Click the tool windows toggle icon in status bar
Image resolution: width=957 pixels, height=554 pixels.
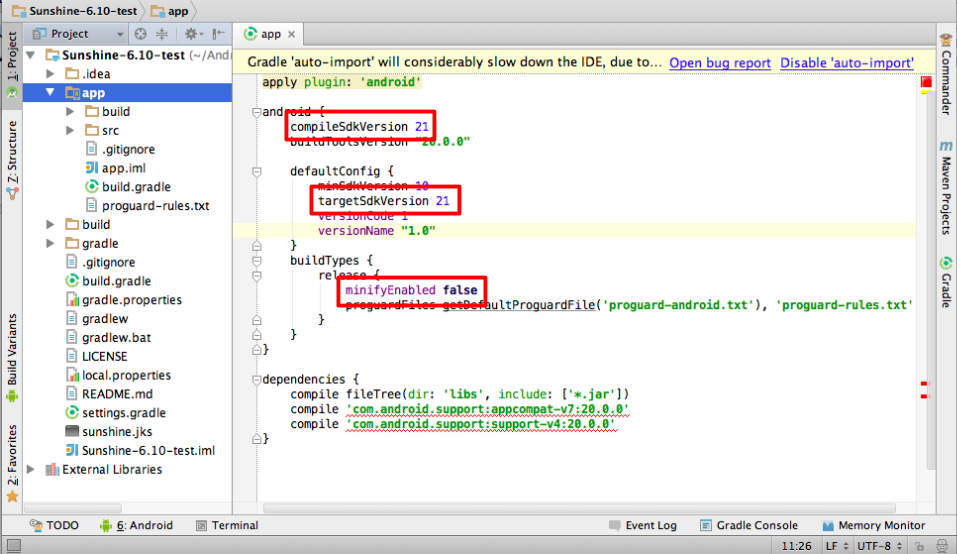coord(13,545)
